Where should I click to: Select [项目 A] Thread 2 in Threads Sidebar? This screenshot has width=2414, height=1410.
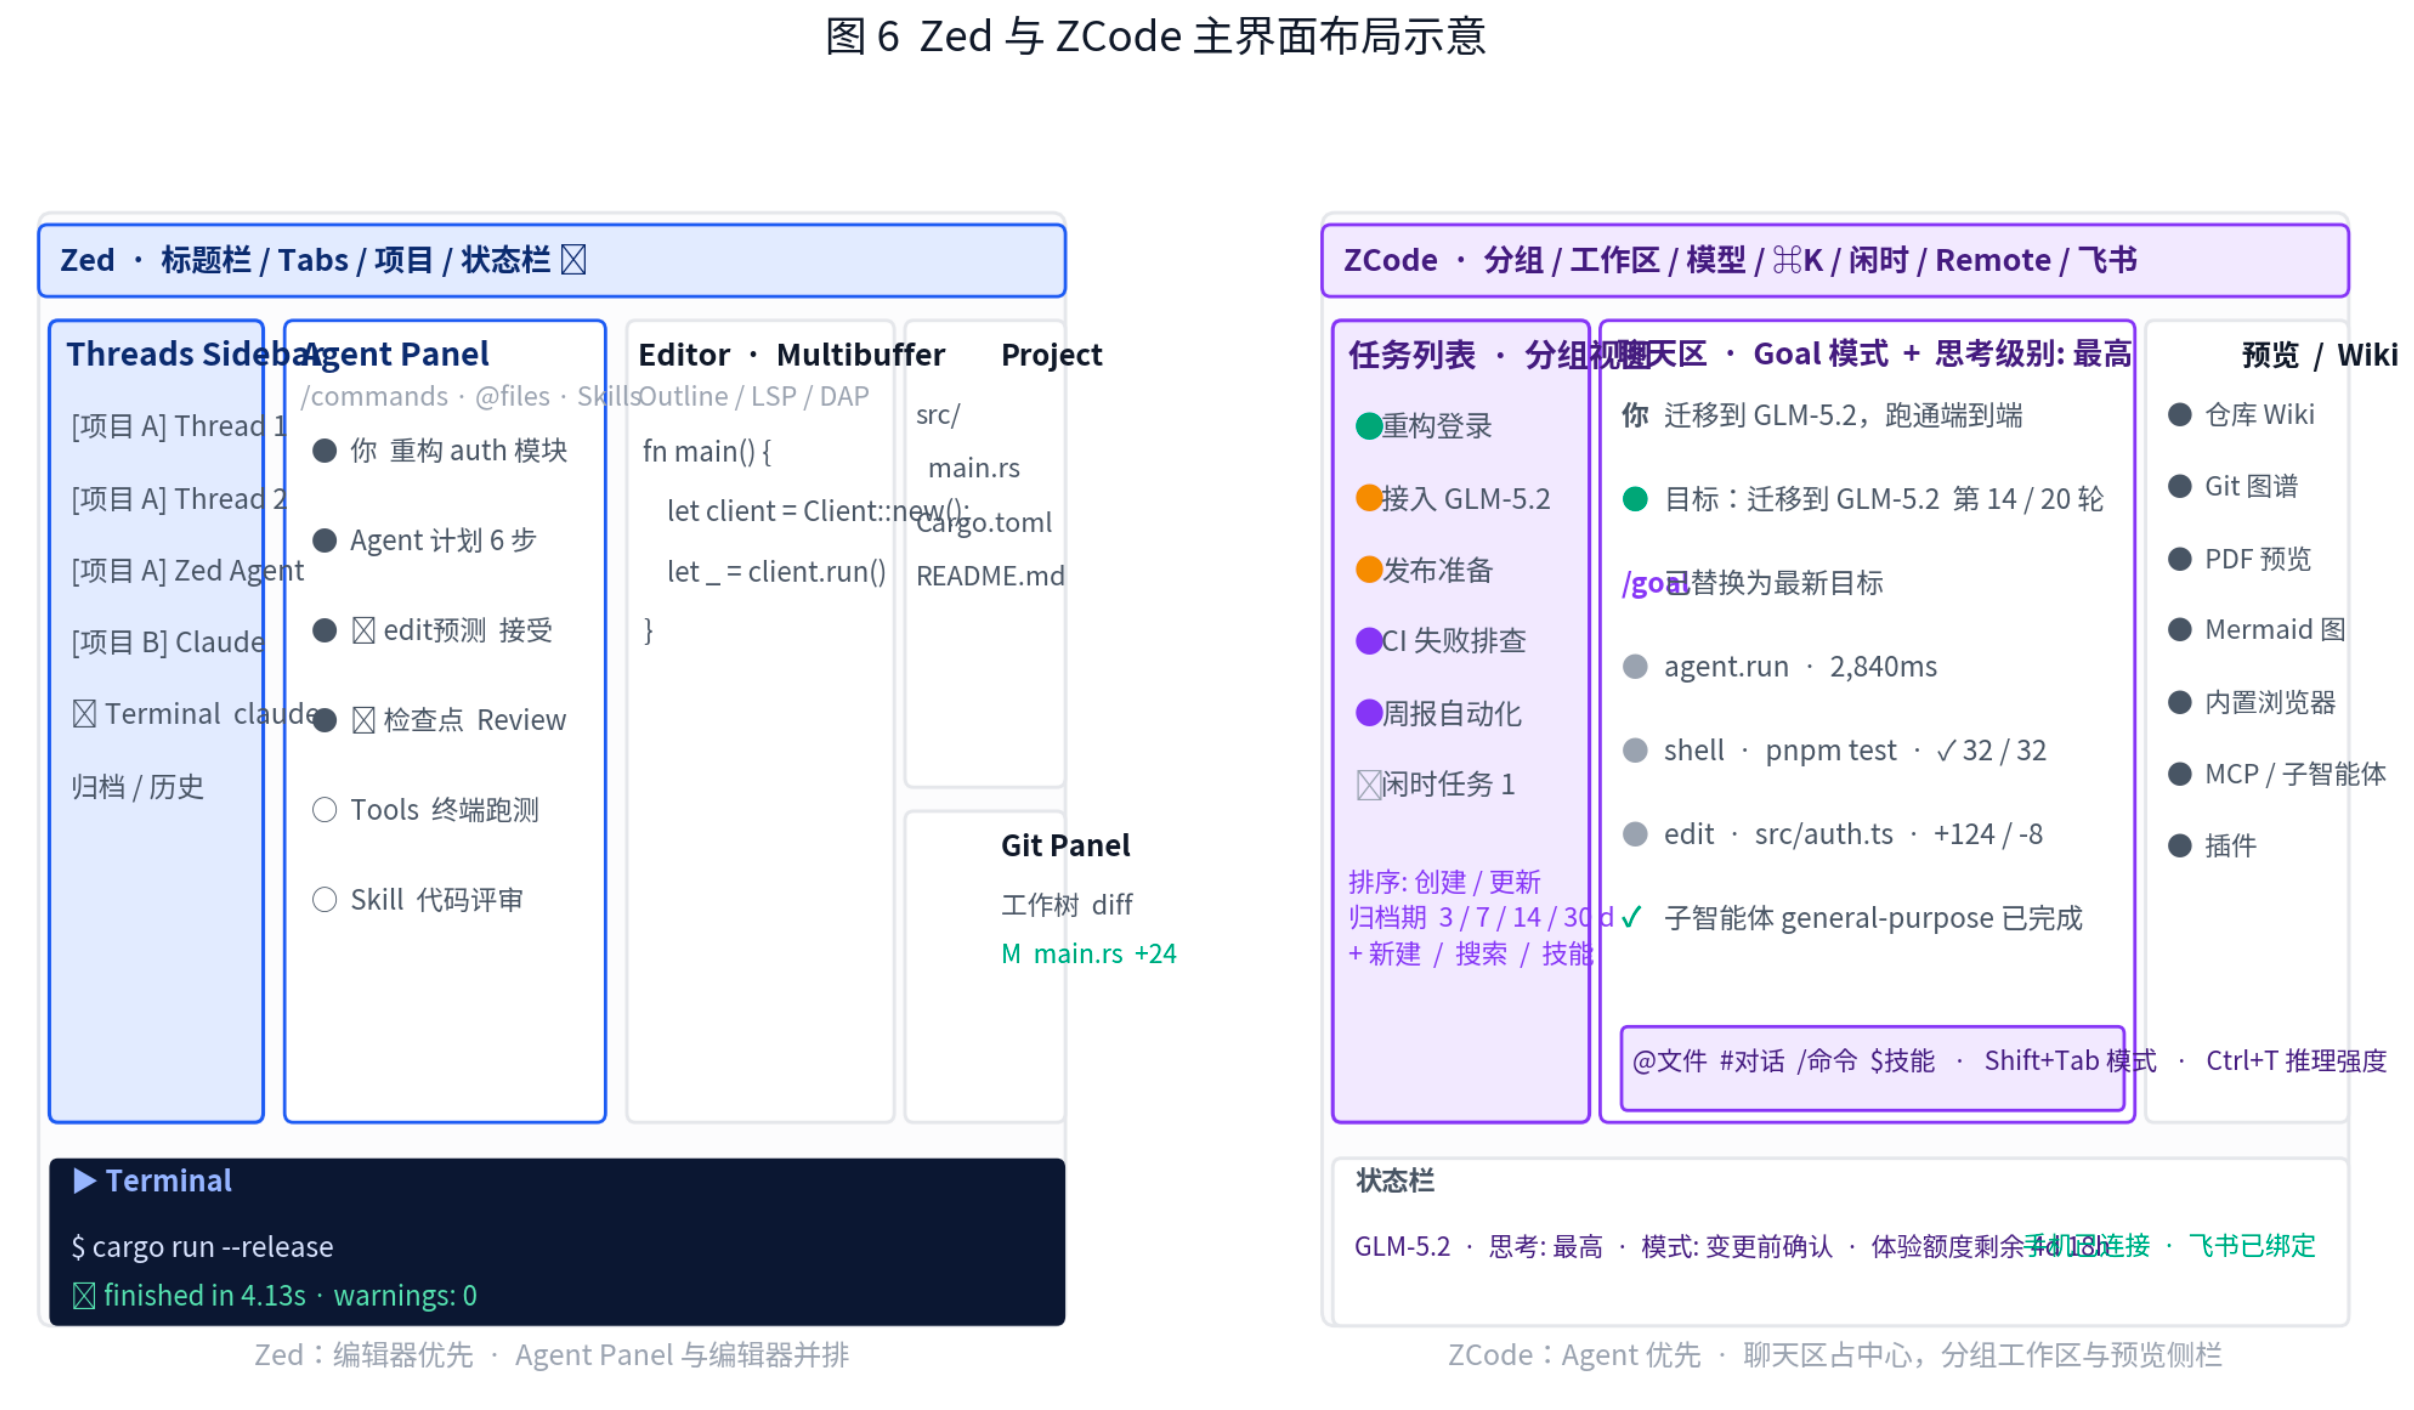click(179, 498)
